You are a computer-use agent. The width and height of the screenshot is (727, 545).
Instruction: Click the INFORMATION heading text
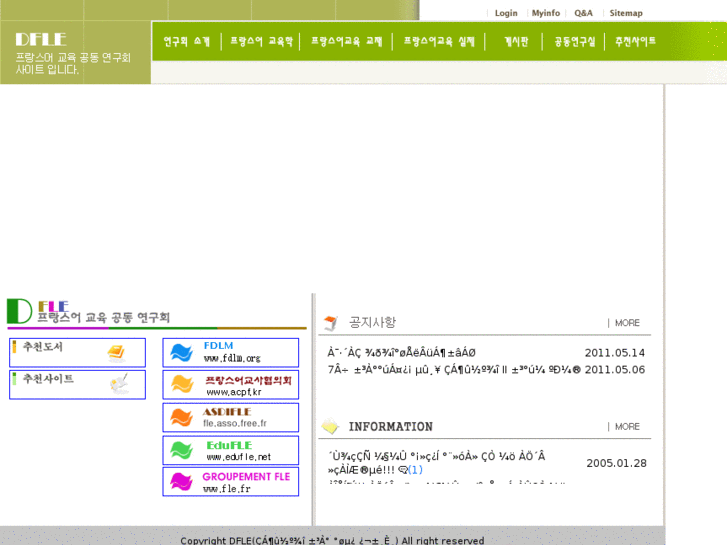[391, 427]
